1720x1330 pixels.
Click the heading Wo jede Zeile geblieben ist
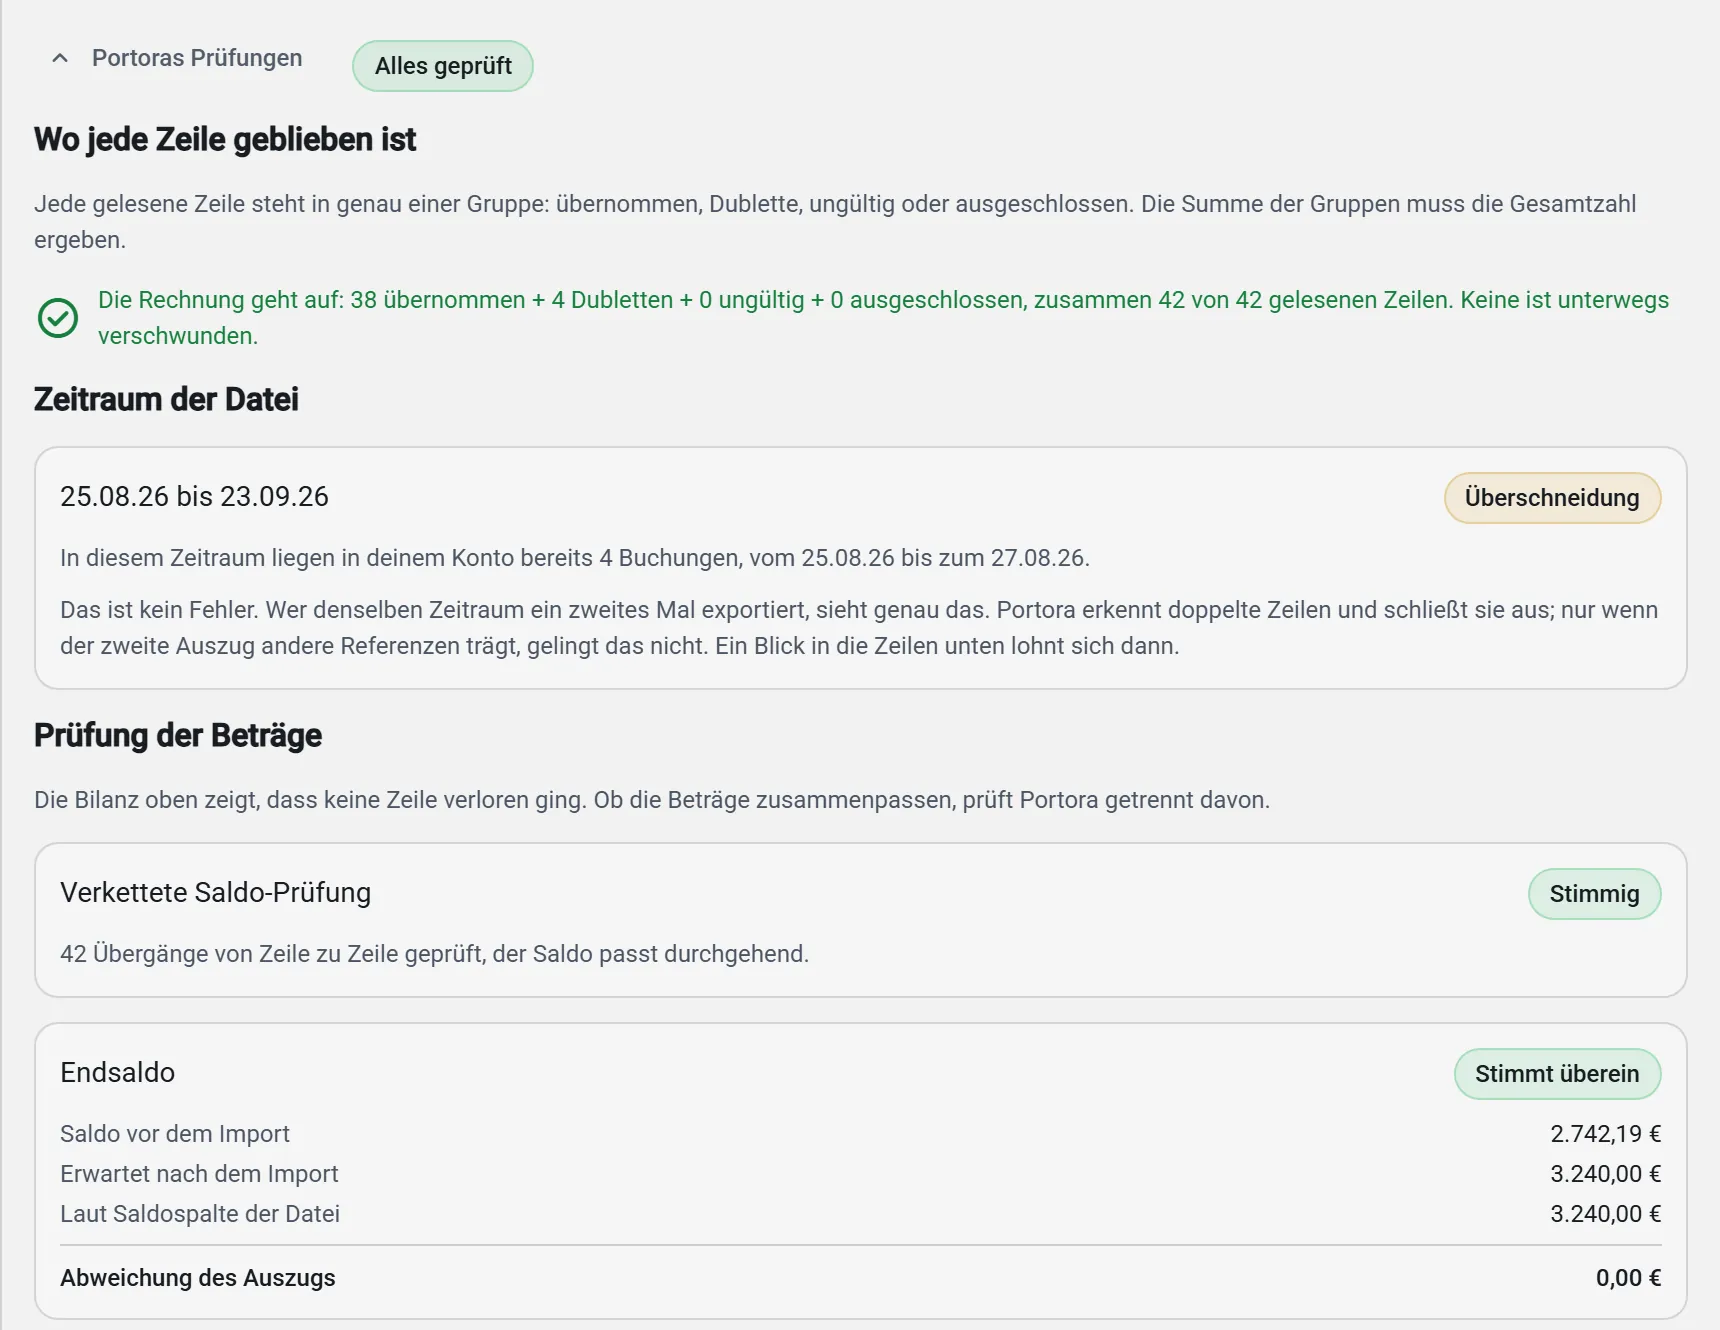click(x=225, y=140)
